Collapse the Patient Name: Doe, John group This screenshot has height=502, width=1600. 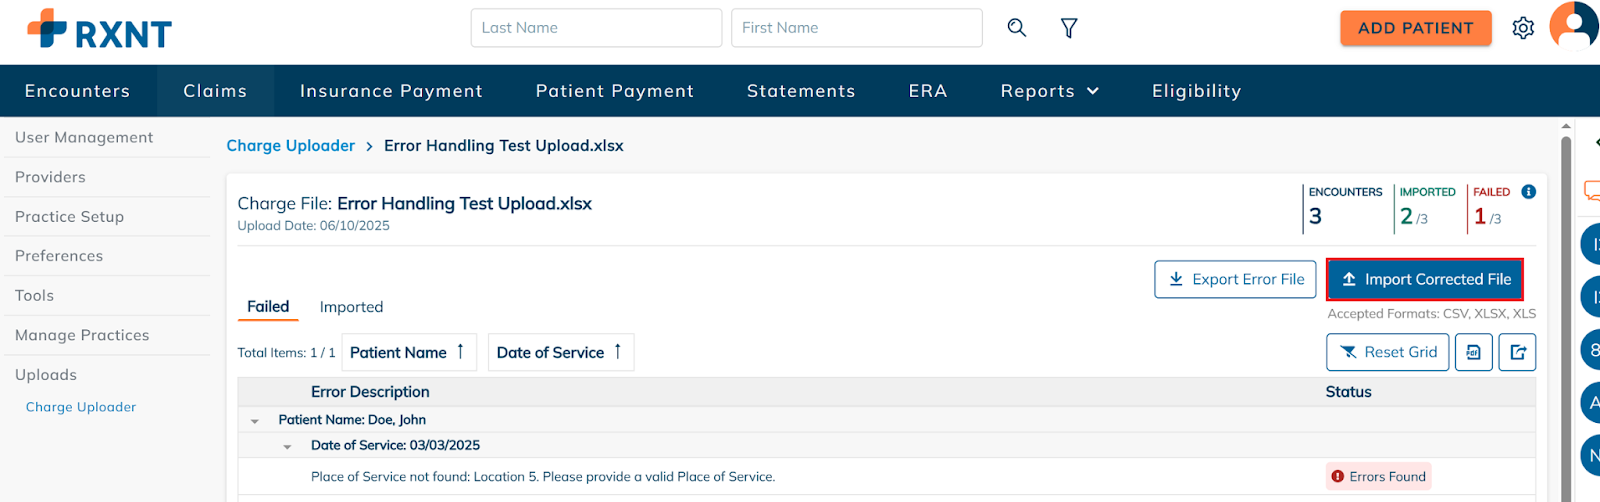[x=255, y=421]
